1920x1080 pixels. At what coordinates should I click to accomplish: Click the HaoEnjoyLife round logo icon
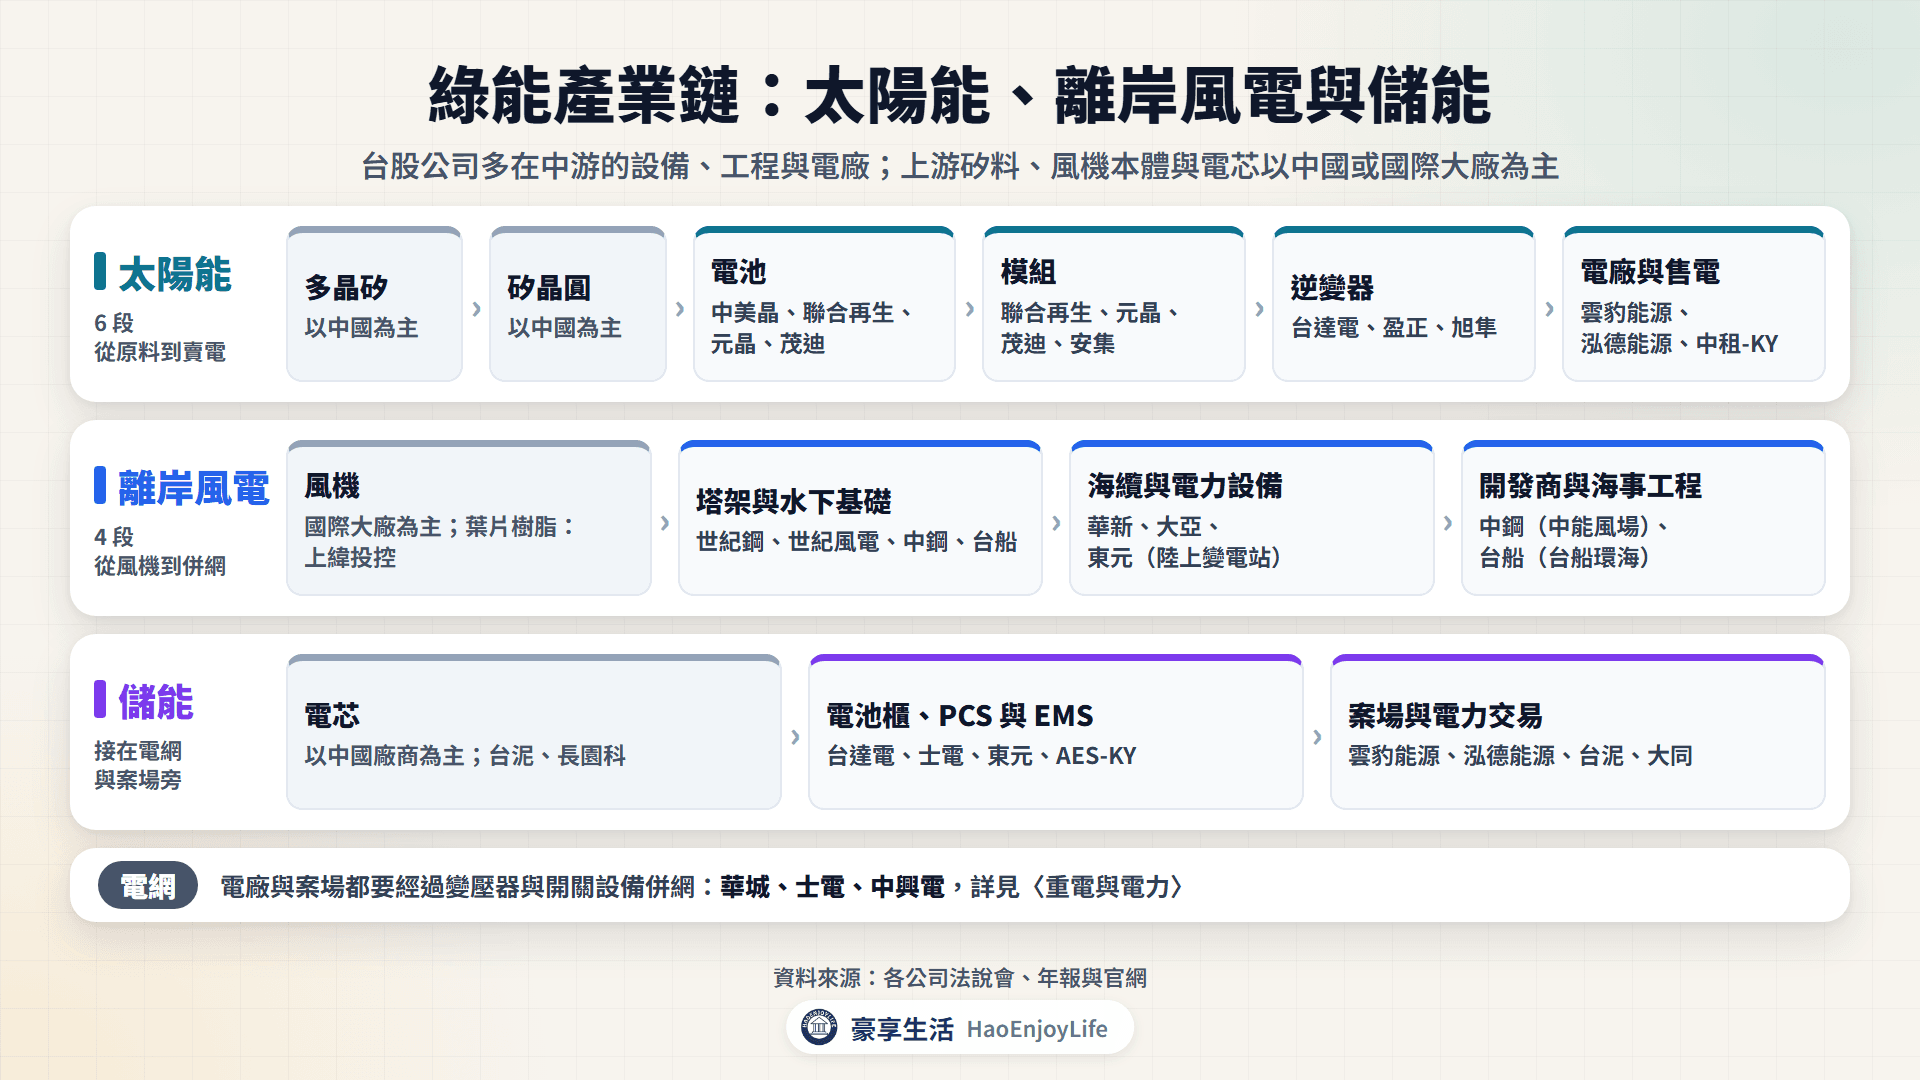tap(819, 1028)
